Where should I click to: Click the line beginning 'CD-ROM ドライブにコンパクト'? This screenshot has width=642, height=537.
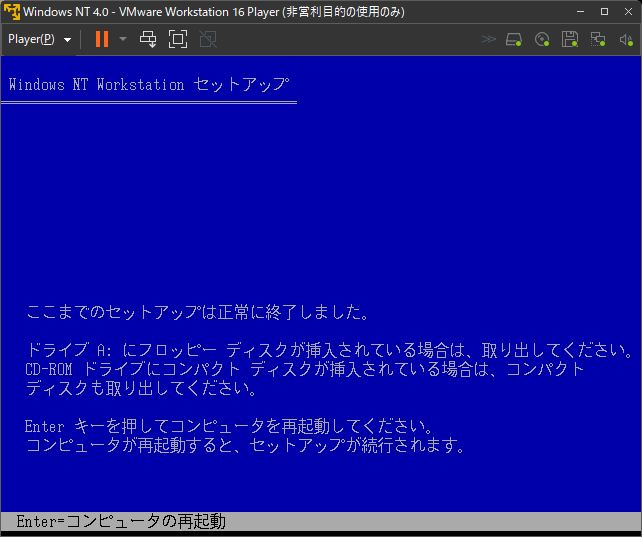pyautogui.click(x=305, y=369)
